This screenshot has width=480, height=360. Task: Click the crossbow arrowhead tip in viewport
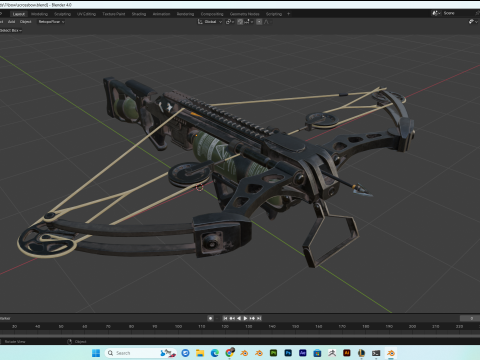362,190
